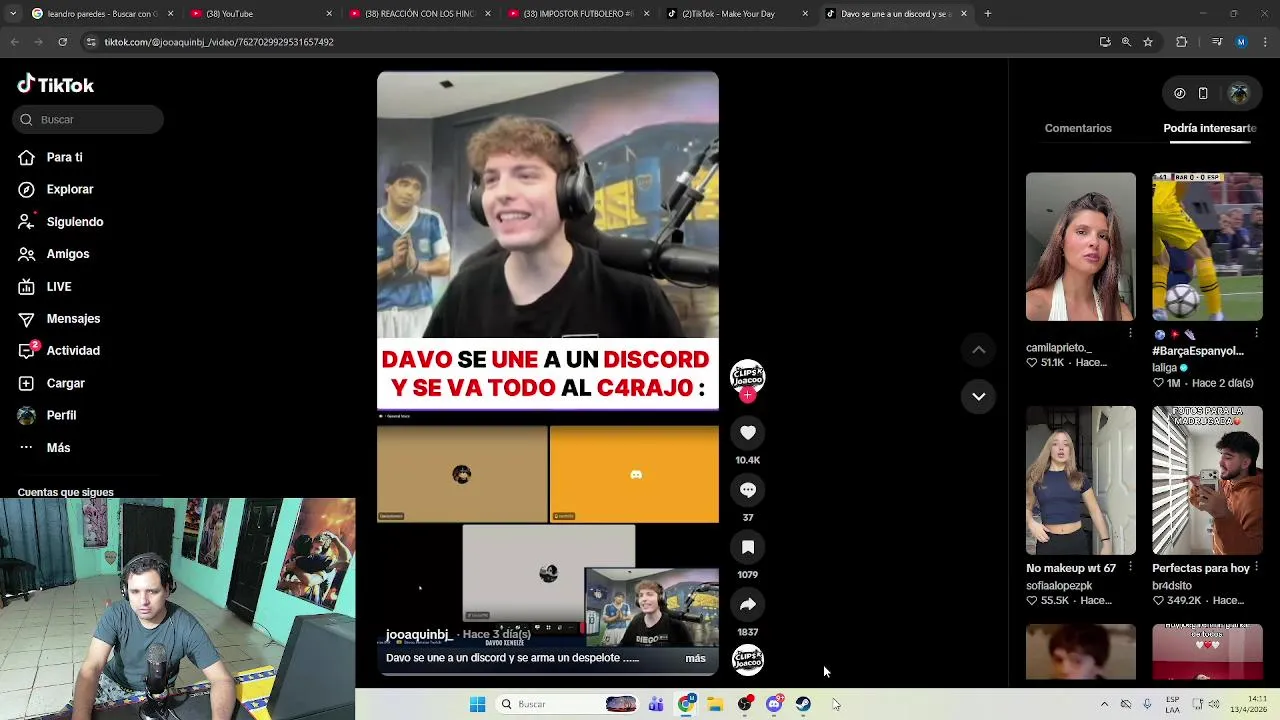Open sofiaalopezpk profile link
Viewport: 1280px width, 720px height.
tap(1059, 586)
